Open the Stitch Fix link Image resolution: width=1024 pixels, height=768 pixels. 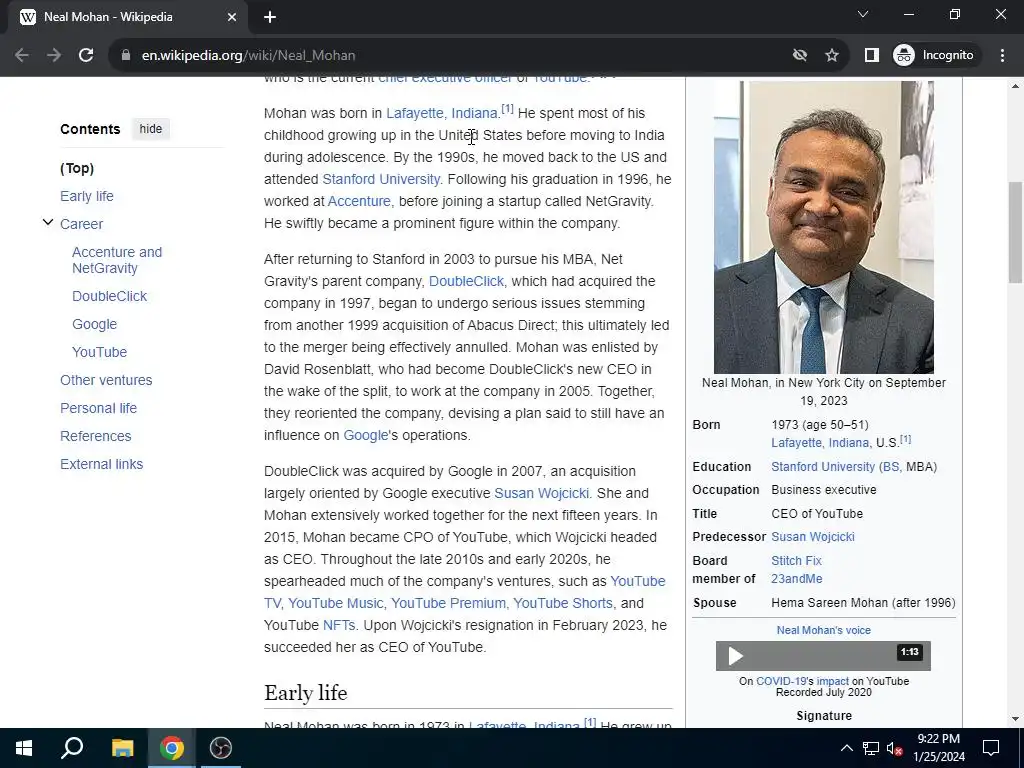pyautogui.click(x=796, y=561)
